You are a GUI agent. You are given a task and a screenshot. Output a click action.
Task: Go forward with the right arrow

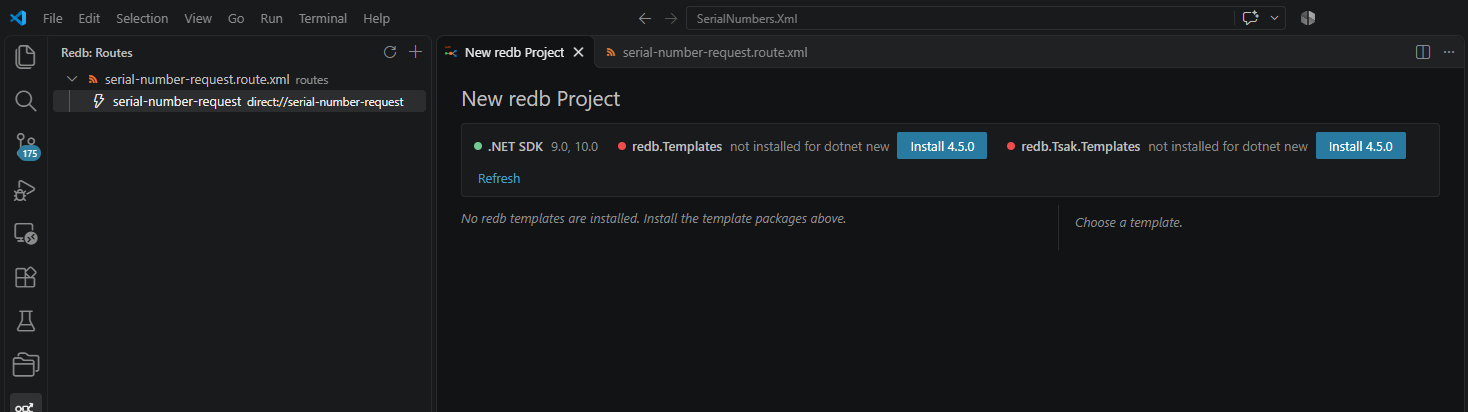pyautogui.click(x=671, y=18)
